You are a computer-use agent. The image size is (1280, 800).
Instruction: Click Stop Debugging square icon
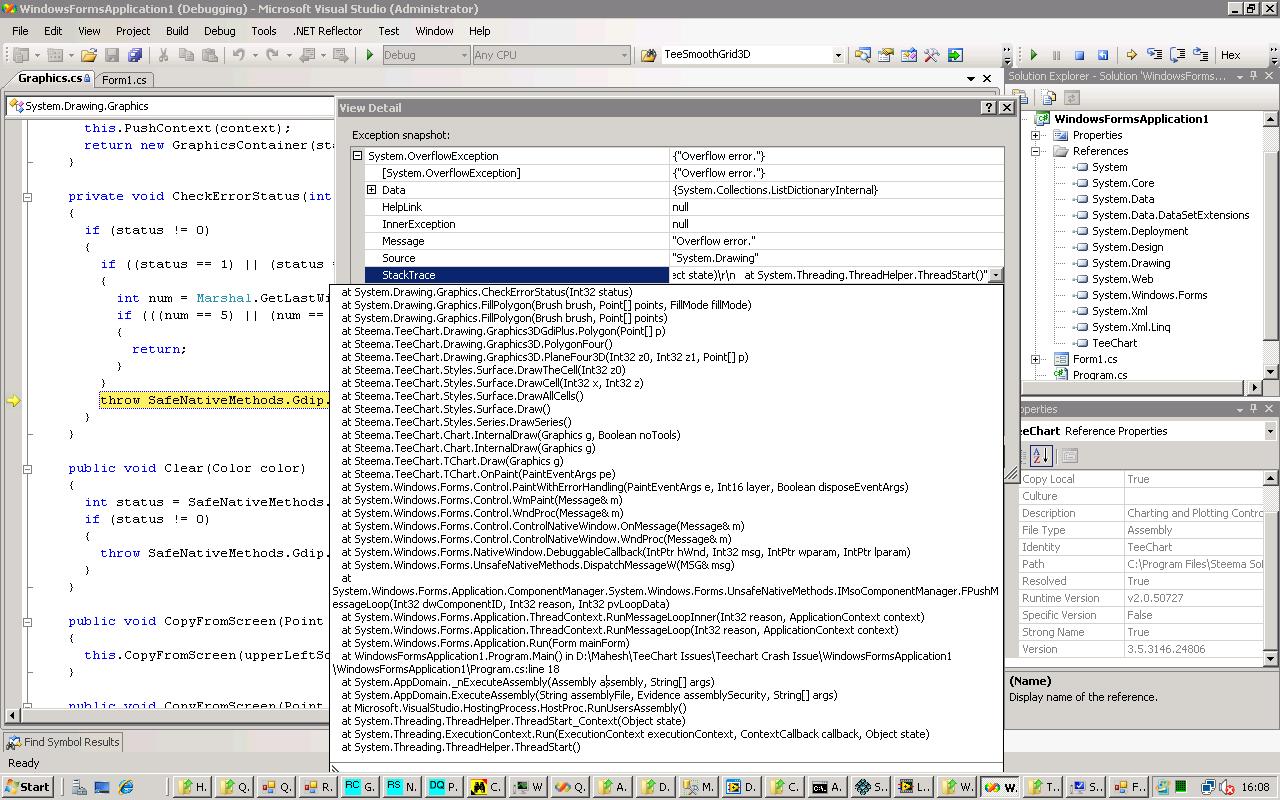[x=1079, y=55]
